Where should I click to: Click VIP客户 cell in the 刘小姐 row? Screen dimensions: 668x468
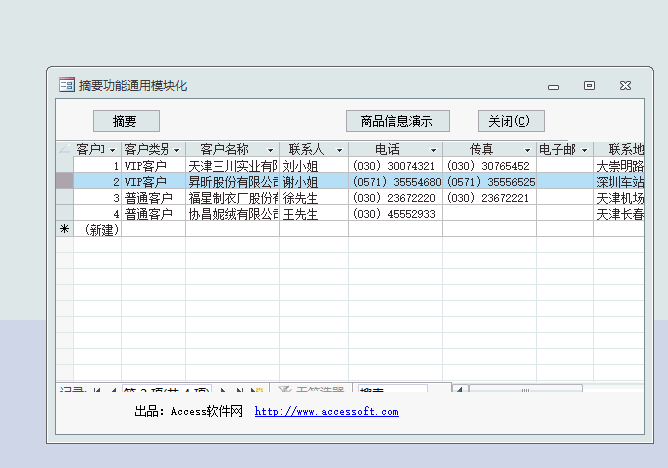coord(153,166)
